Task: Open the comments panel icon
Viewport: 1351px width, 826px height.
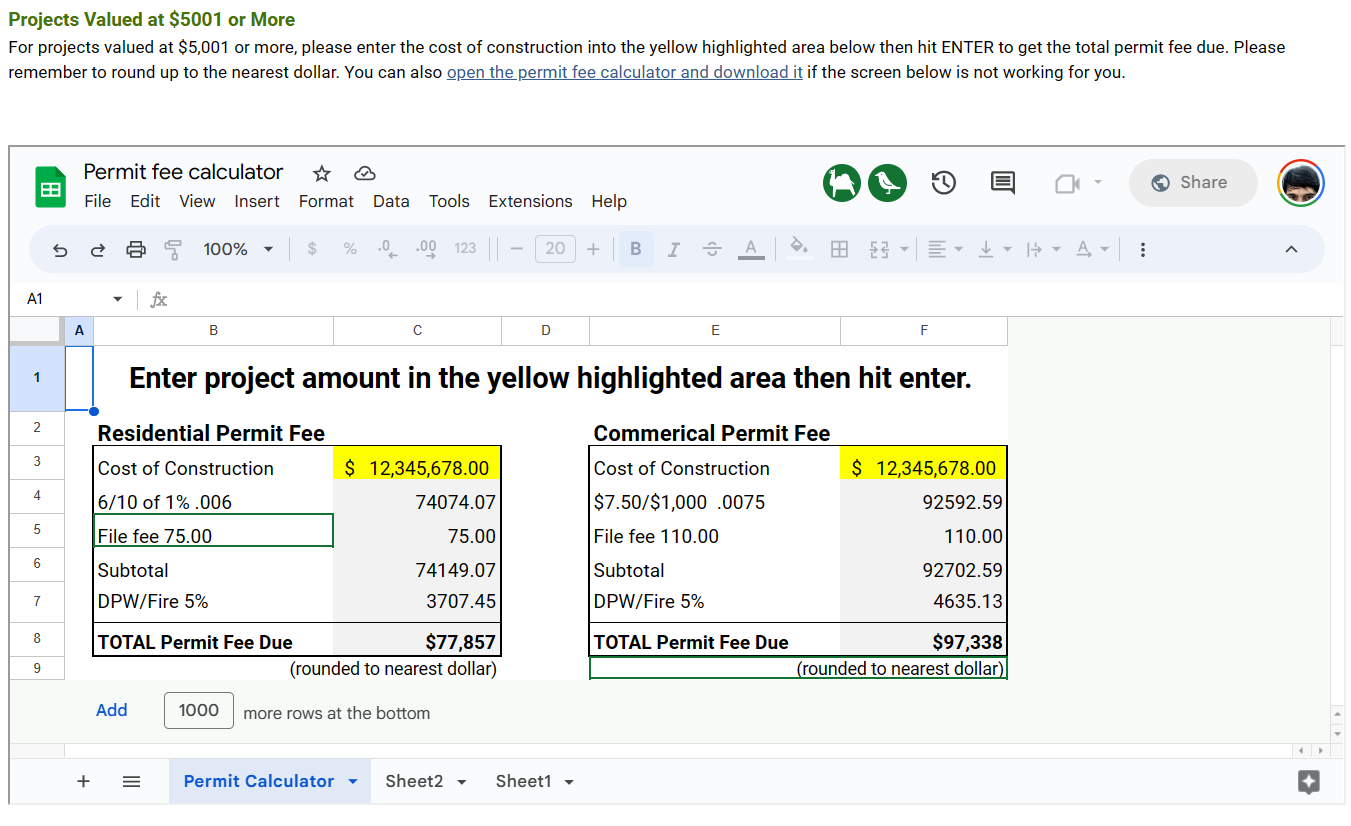Action: point(1002,183)
